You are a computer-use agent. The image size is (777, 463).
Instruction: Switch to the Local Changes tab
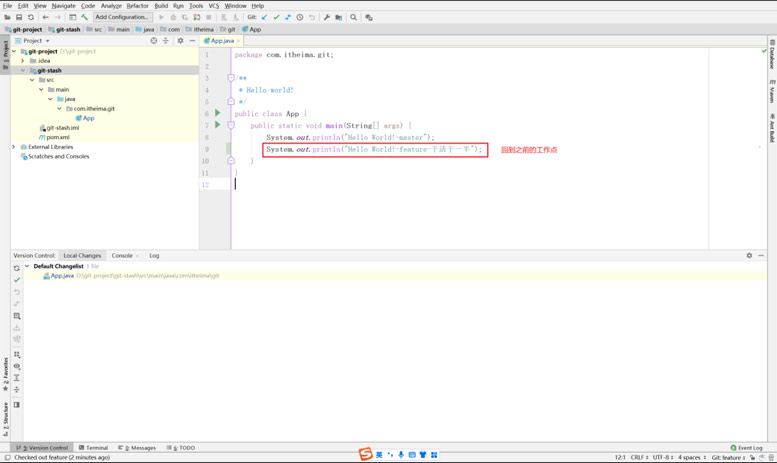point(82,255)
